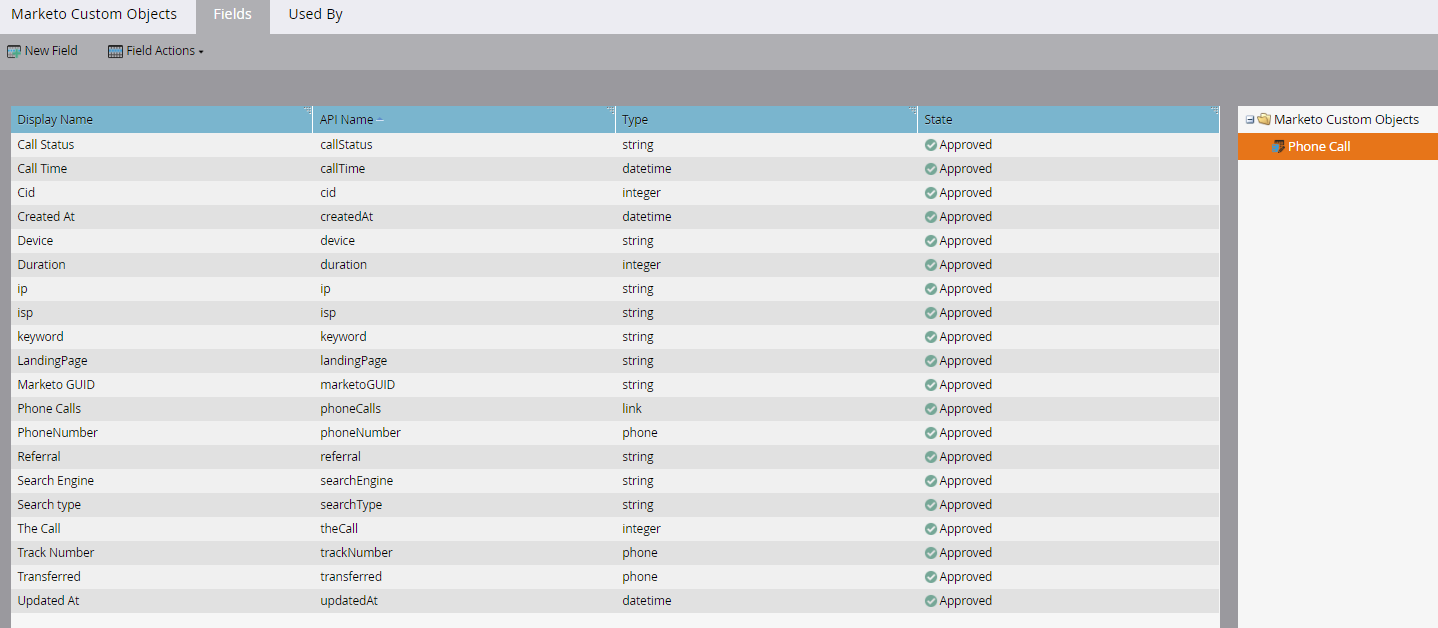Viewport: 1438px width, 628px height.
Task: Click the Approved check icon for Call Status
Action: tap(931, 145)
